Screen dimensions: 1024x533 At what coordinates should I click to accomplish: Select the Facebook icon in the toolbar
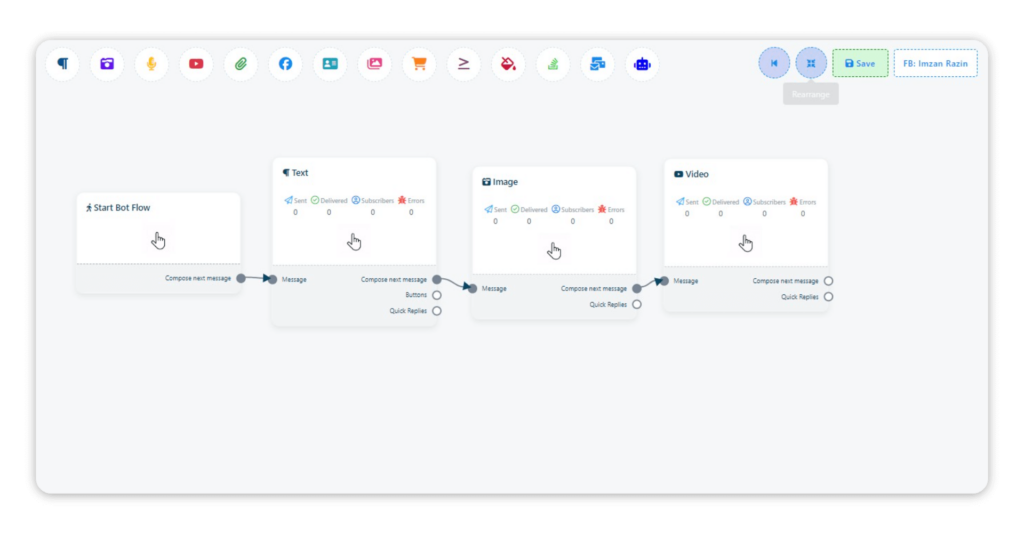click(285, 64)
